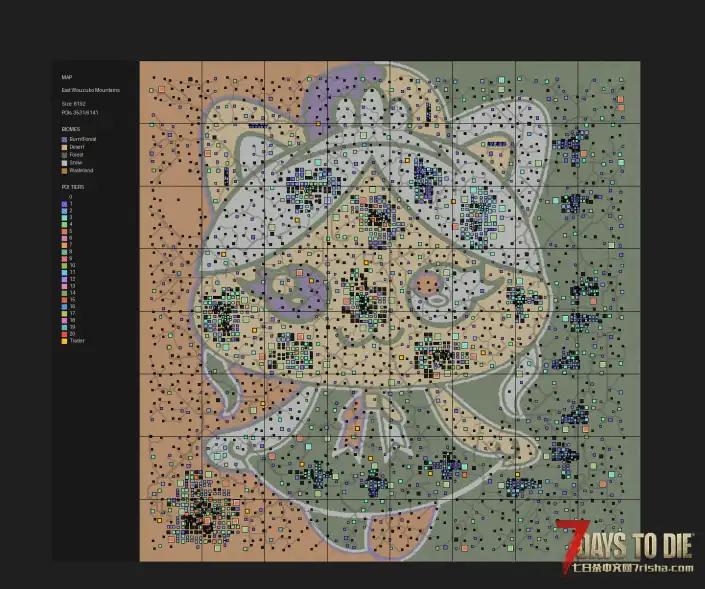705x589 pixels.
Task: Select the POI tier 20 color swatch
Action: (64, 334)
